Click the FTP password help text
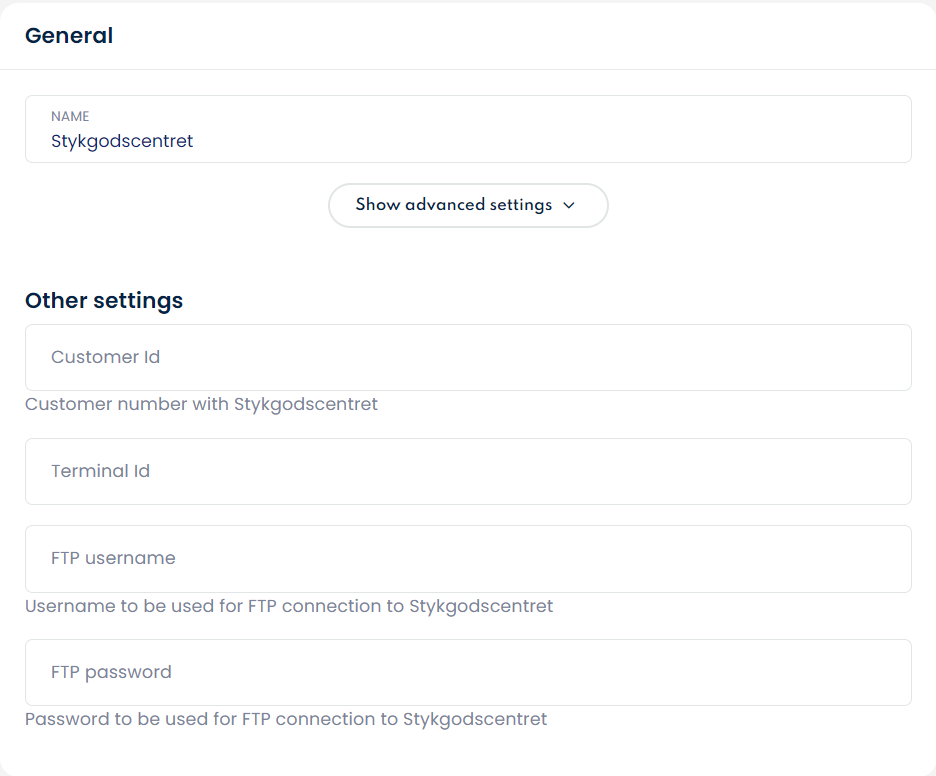This screenshot has height=776, width=936. point(286,719)
